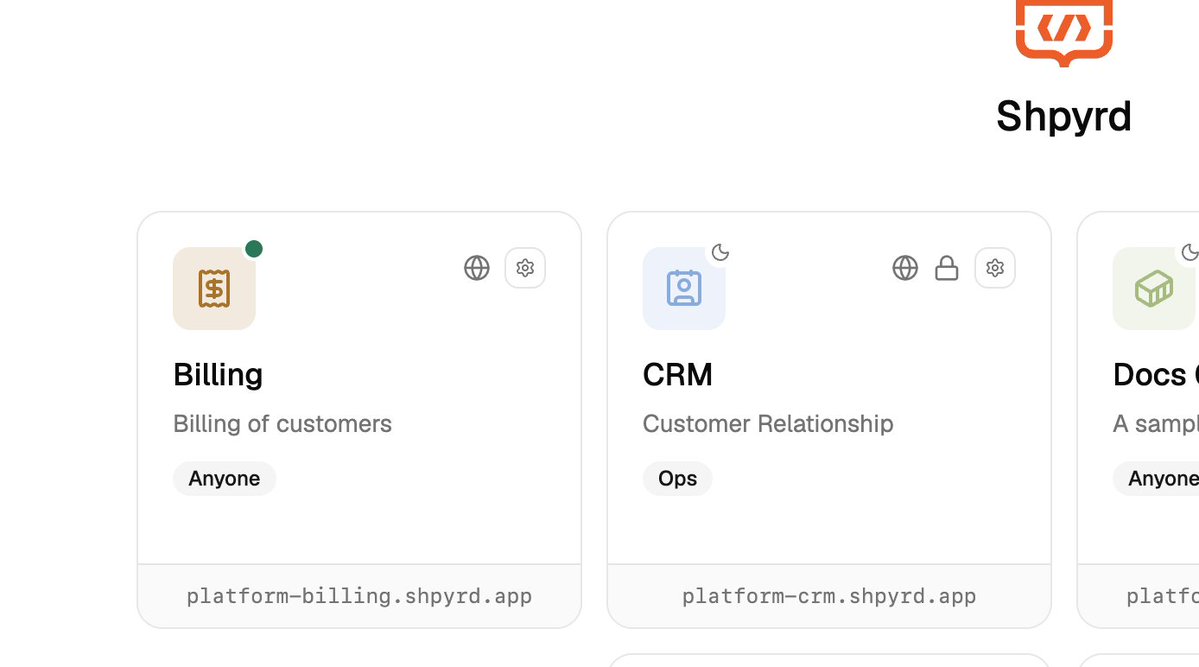Image resolution: width=1199 pixels, height=667 pixels.
Task: Open the Billing app title
Action: click(218, 375)
